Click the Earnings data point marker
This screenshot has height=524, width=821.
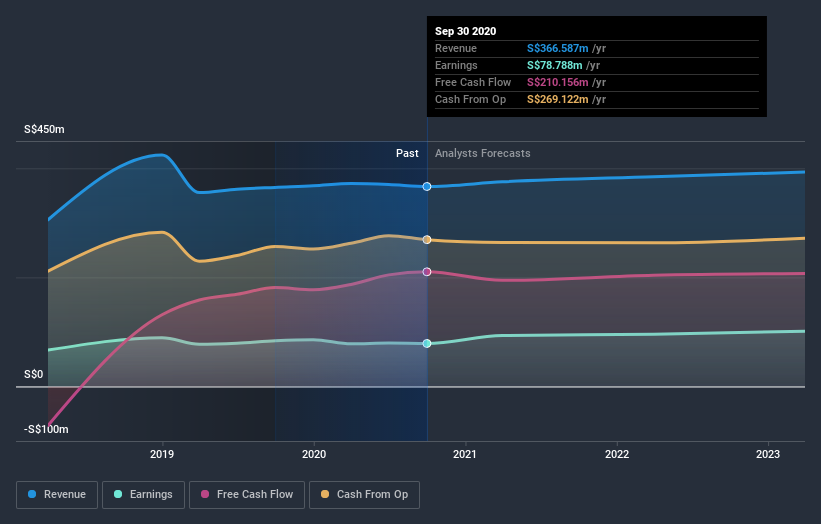(427, 343)
